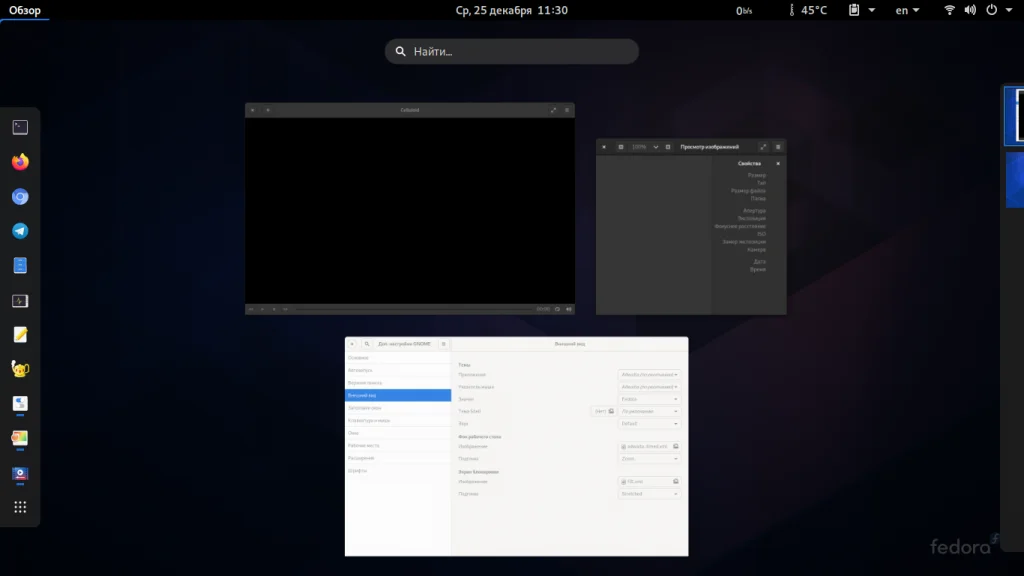Image resolution: width=1024 pixels, height=576 pixels.
Task: Launch Terminal from the dock
Action: click(20, 127)
